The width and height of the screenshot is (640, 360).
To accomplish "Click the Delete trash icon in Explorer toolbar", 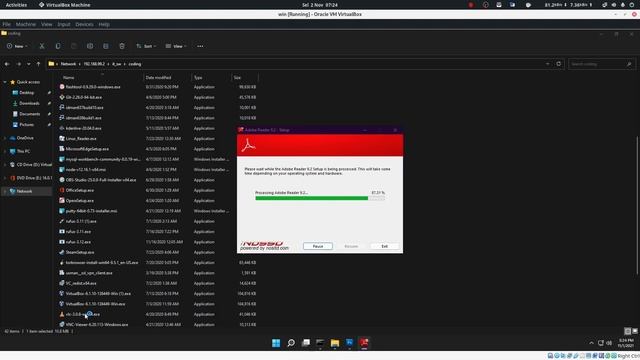I will [x=122, y=46].
